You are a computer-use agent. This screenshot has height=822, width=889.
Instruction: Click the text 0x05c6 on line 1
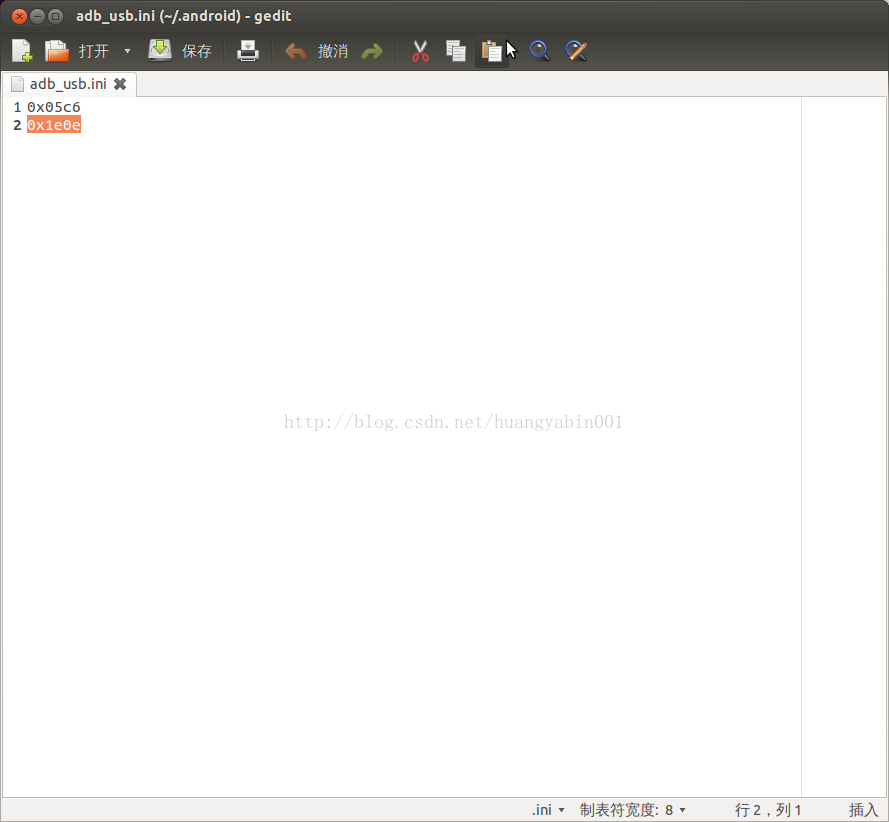pos(54,107)
